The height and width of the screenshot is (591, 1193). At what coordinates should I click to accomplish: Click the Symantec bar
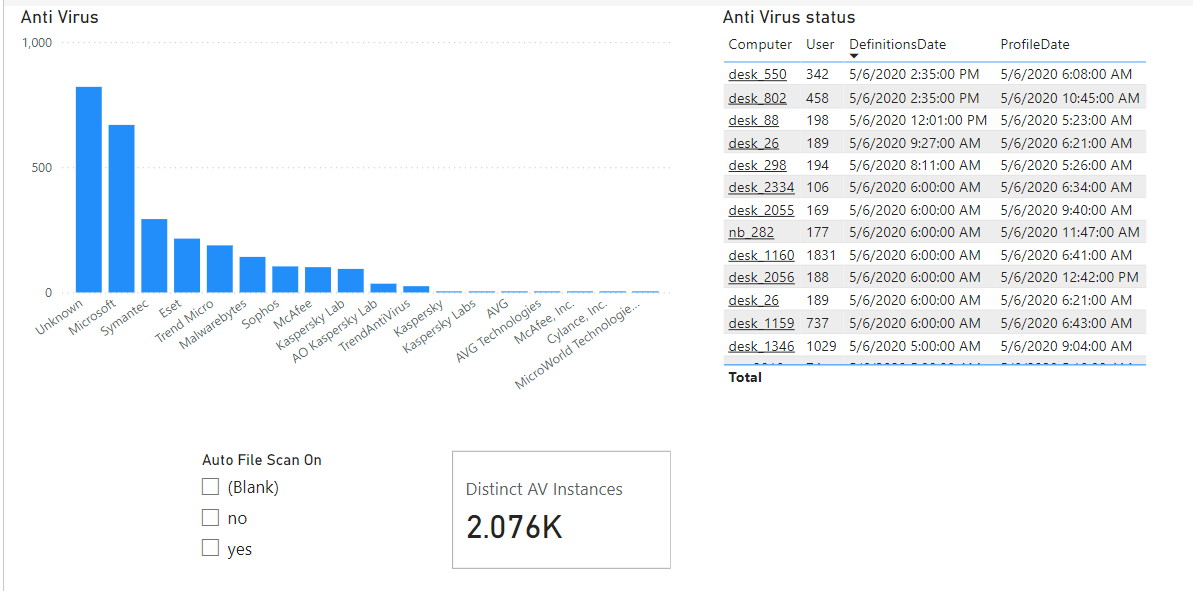(154, 256)
